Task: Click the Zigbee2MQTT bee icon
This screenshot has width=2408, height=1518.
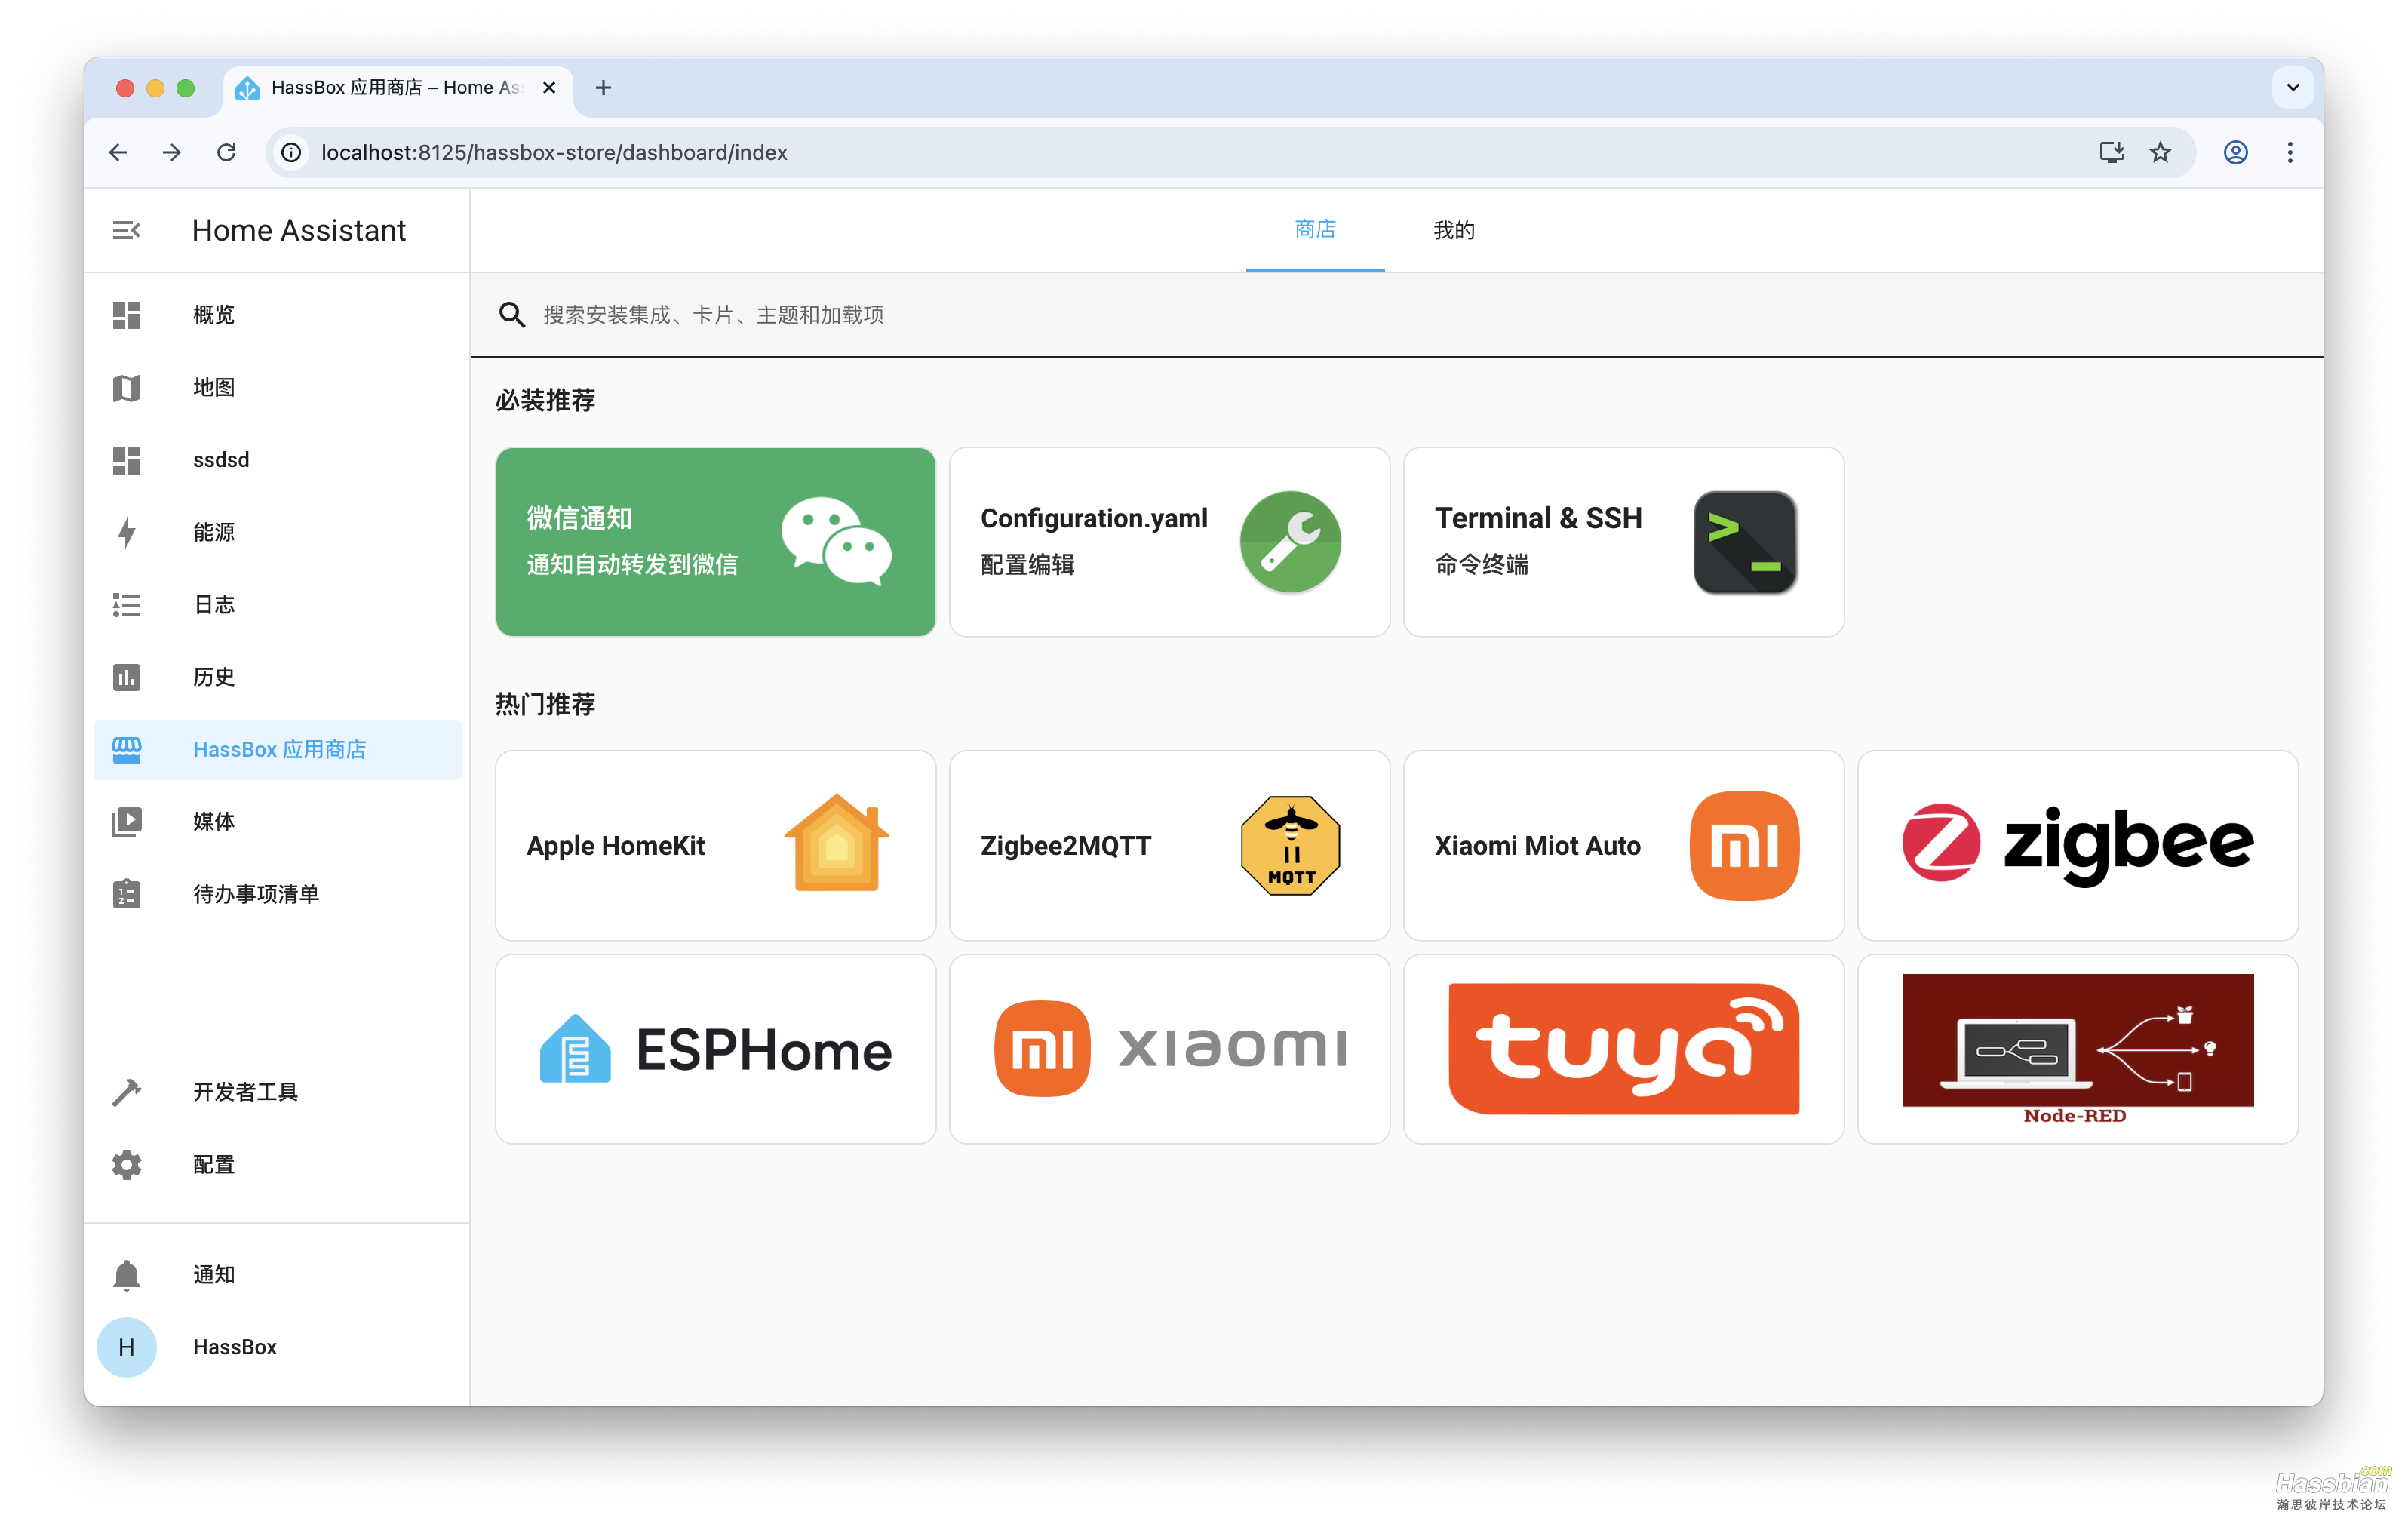Action: (1290, 845)
